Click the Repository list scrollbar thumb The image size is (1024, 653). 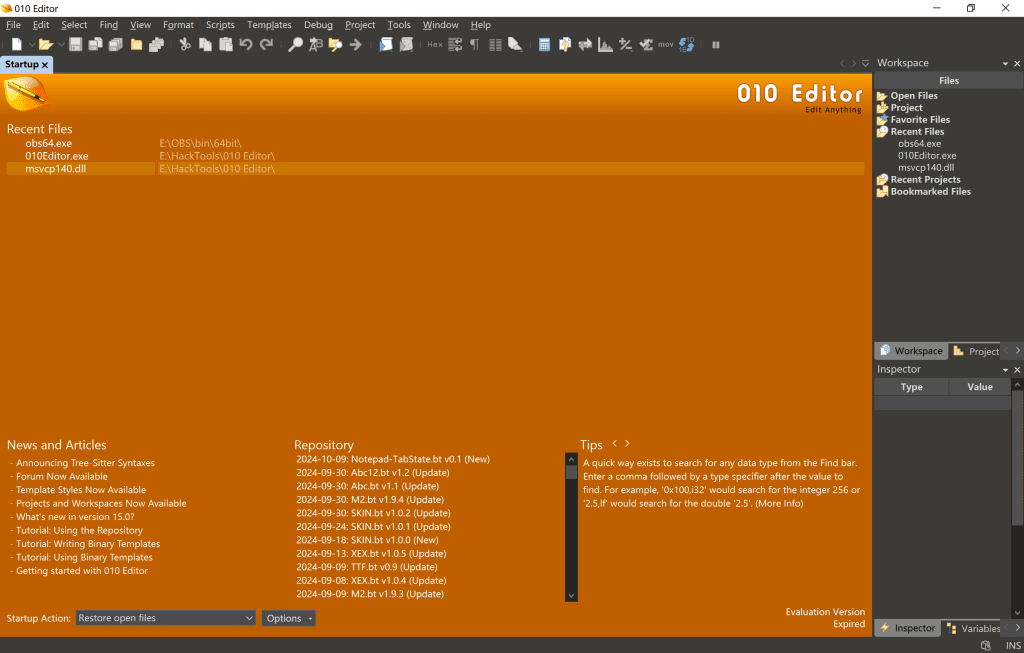[x=571, y=472]
